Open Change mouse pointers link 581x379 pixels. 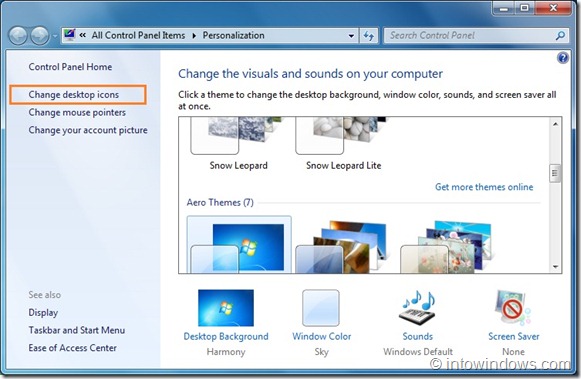pyautogui.click(x=77, y=112)
